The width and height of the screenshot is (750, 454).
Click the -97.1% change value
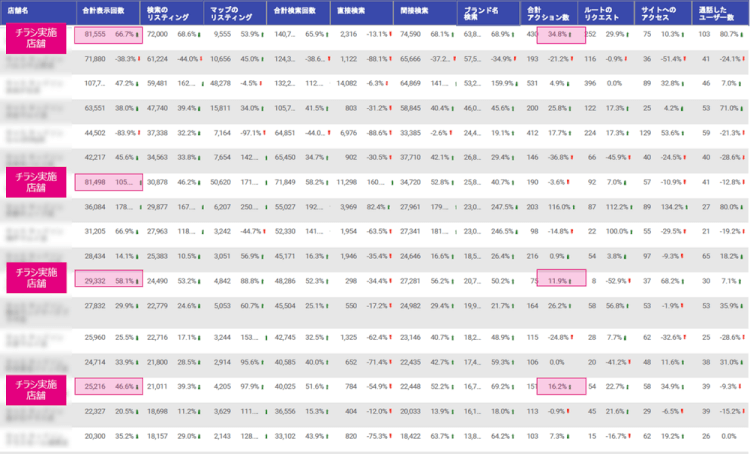(252, 133)
